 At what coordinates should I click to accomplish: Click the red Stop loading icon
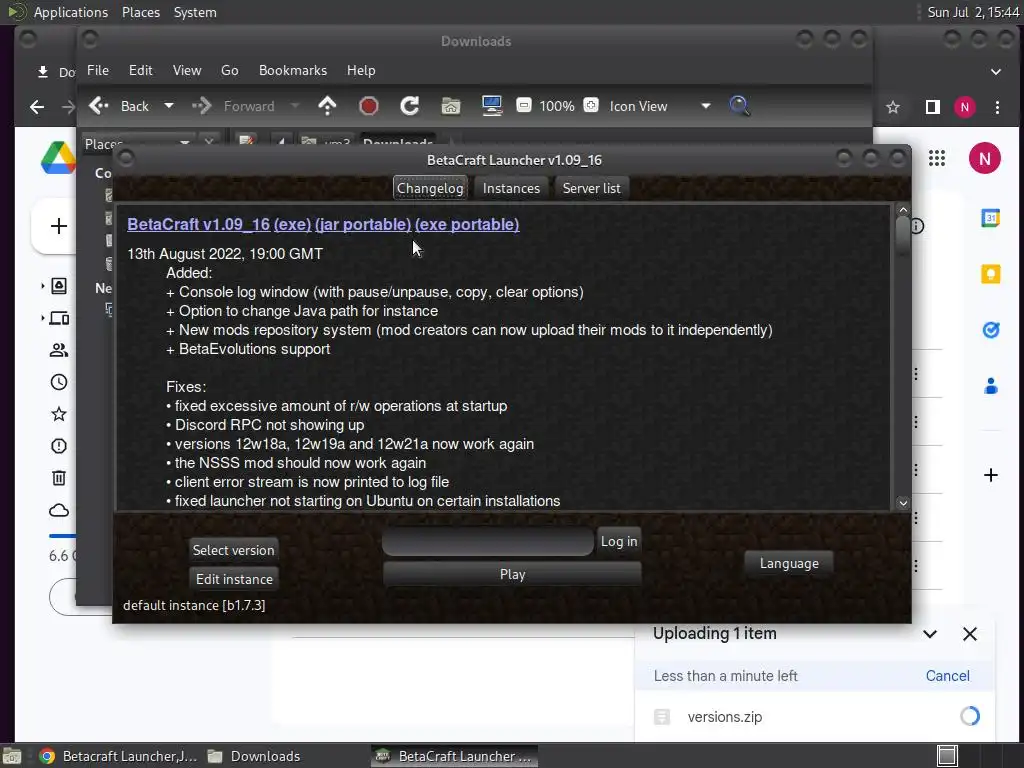tap(368, 106)
